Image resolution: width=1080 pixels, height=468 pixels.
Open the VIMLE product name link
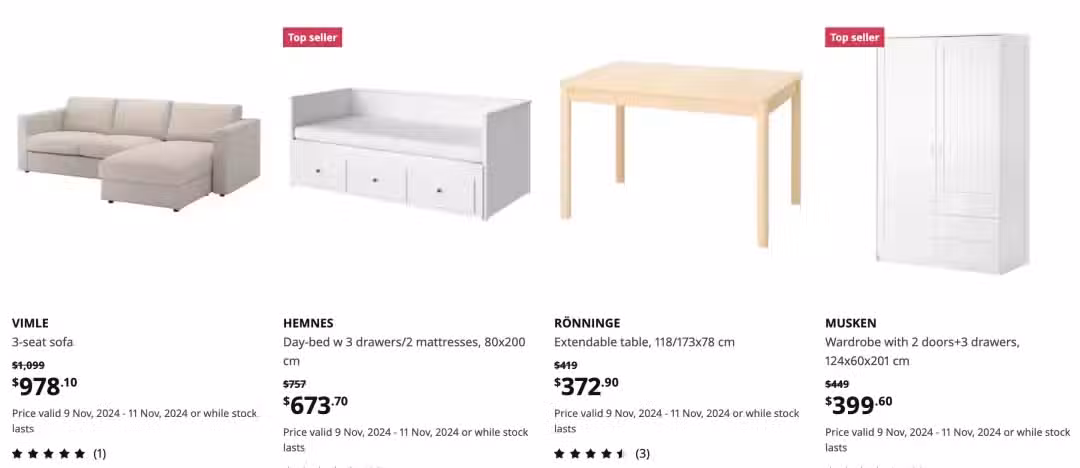[x=30, y=323]
